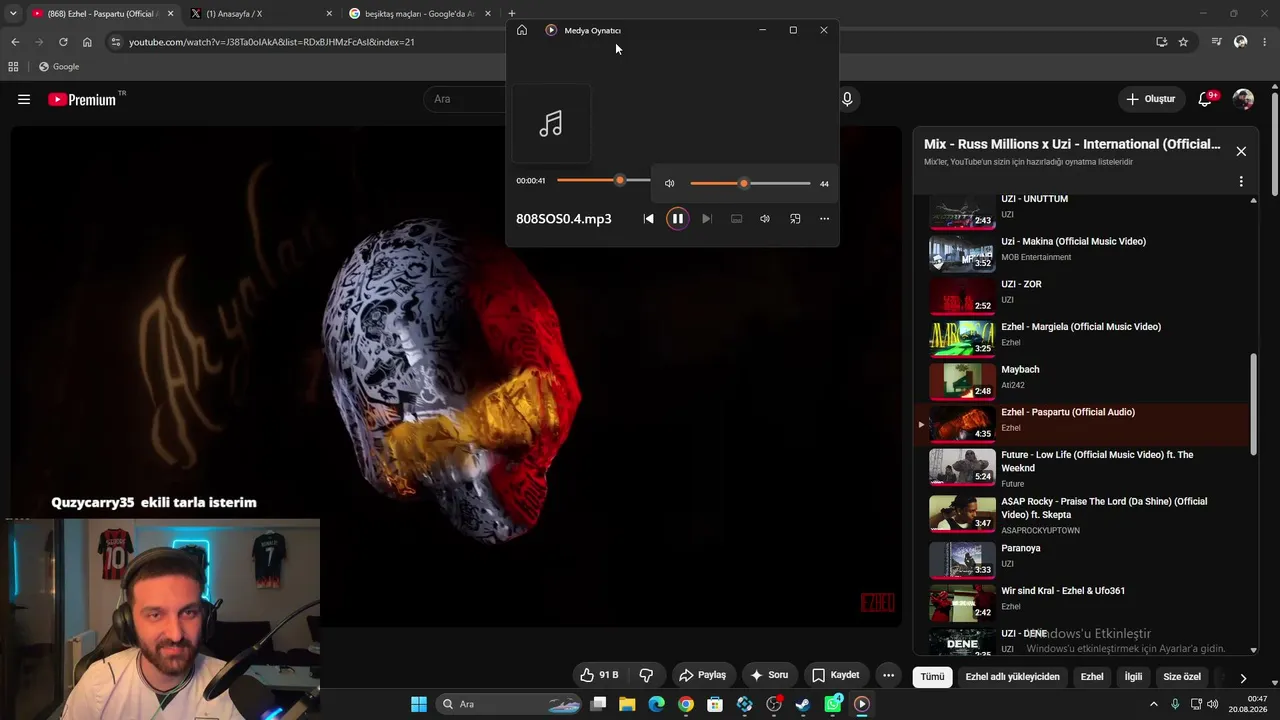This screenshot has width=1280, height=720.
Task: Click the music note album art
Action: pyautogui.click(x=551, y=123)
